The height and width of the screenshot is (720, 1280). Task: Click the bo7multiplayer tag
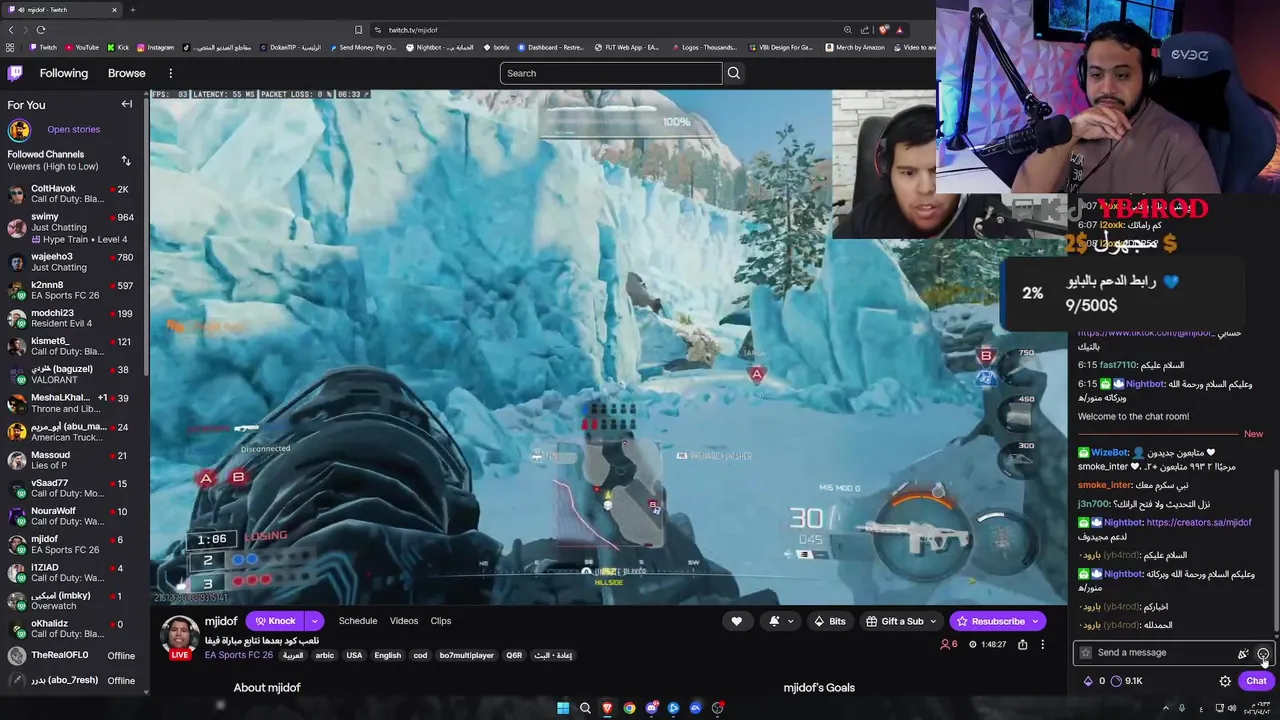tap(467, 655)
